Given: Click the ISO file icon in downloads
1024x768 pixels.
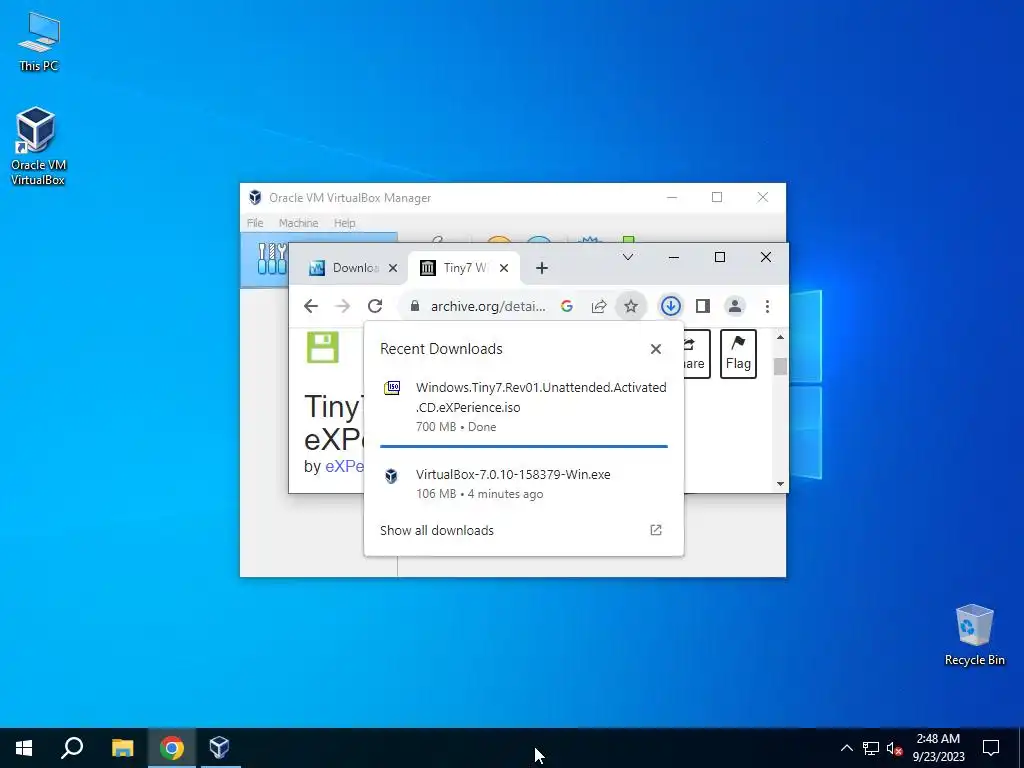Looking at the screenshot, I should (392, 388).
